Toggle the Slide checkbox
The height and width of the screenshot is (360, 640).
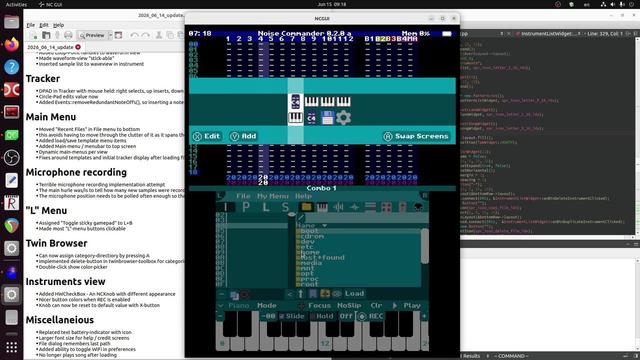tap(291, 316)
